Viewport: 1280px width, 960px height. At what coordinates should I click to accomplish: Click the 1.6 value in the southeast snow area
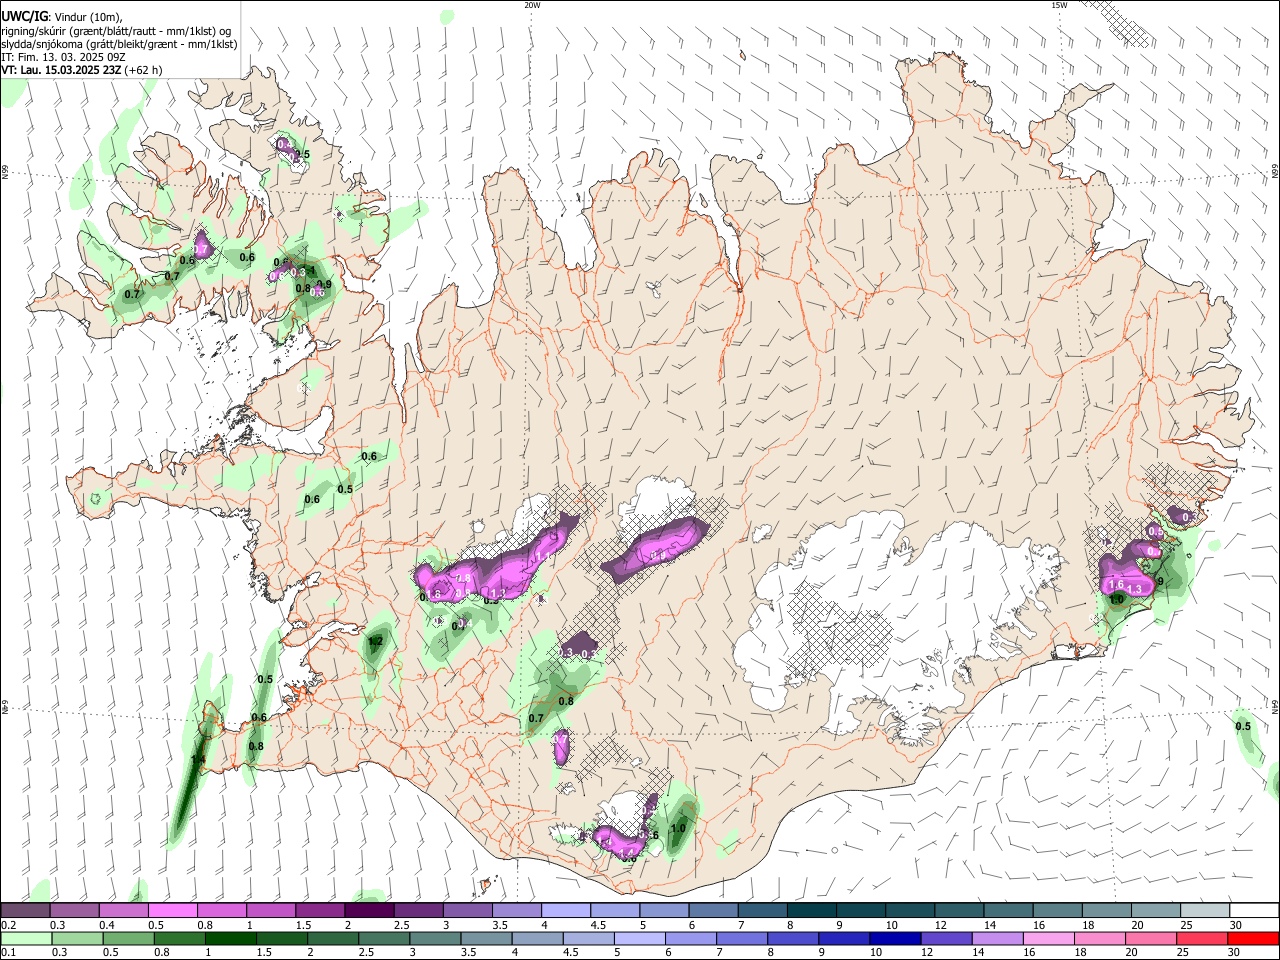click(x=1117, y=584)
